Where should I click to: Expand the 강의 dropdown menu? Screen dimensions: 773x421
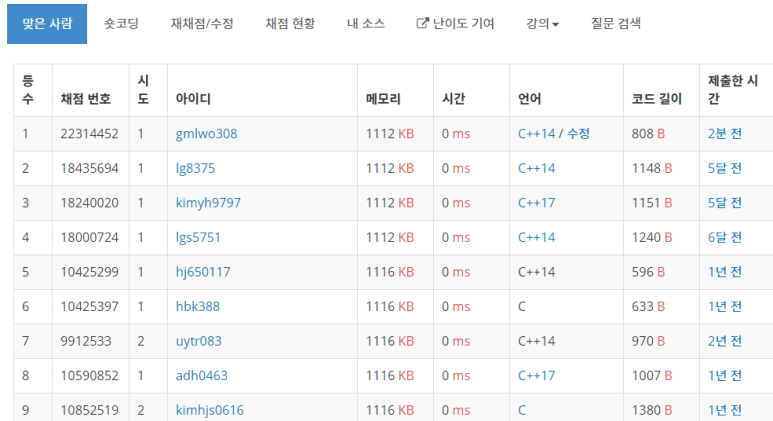coord(542,24)
